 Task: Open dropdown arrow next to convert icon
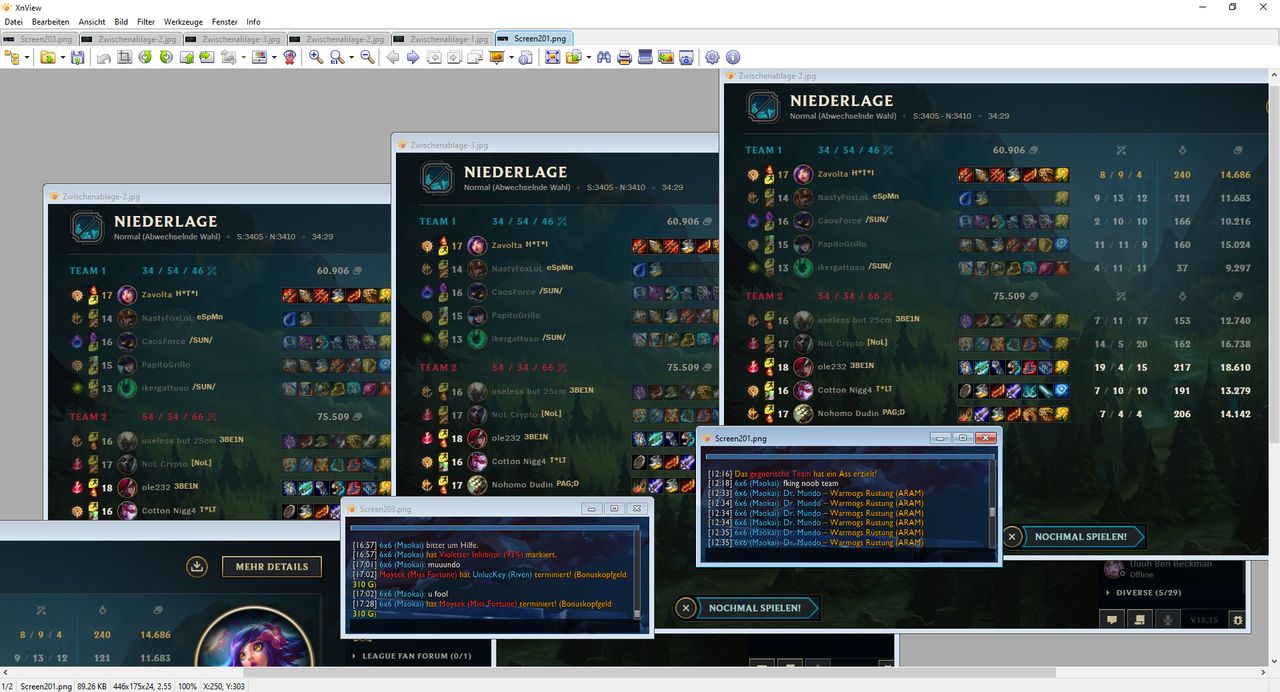tap(243, 58)
